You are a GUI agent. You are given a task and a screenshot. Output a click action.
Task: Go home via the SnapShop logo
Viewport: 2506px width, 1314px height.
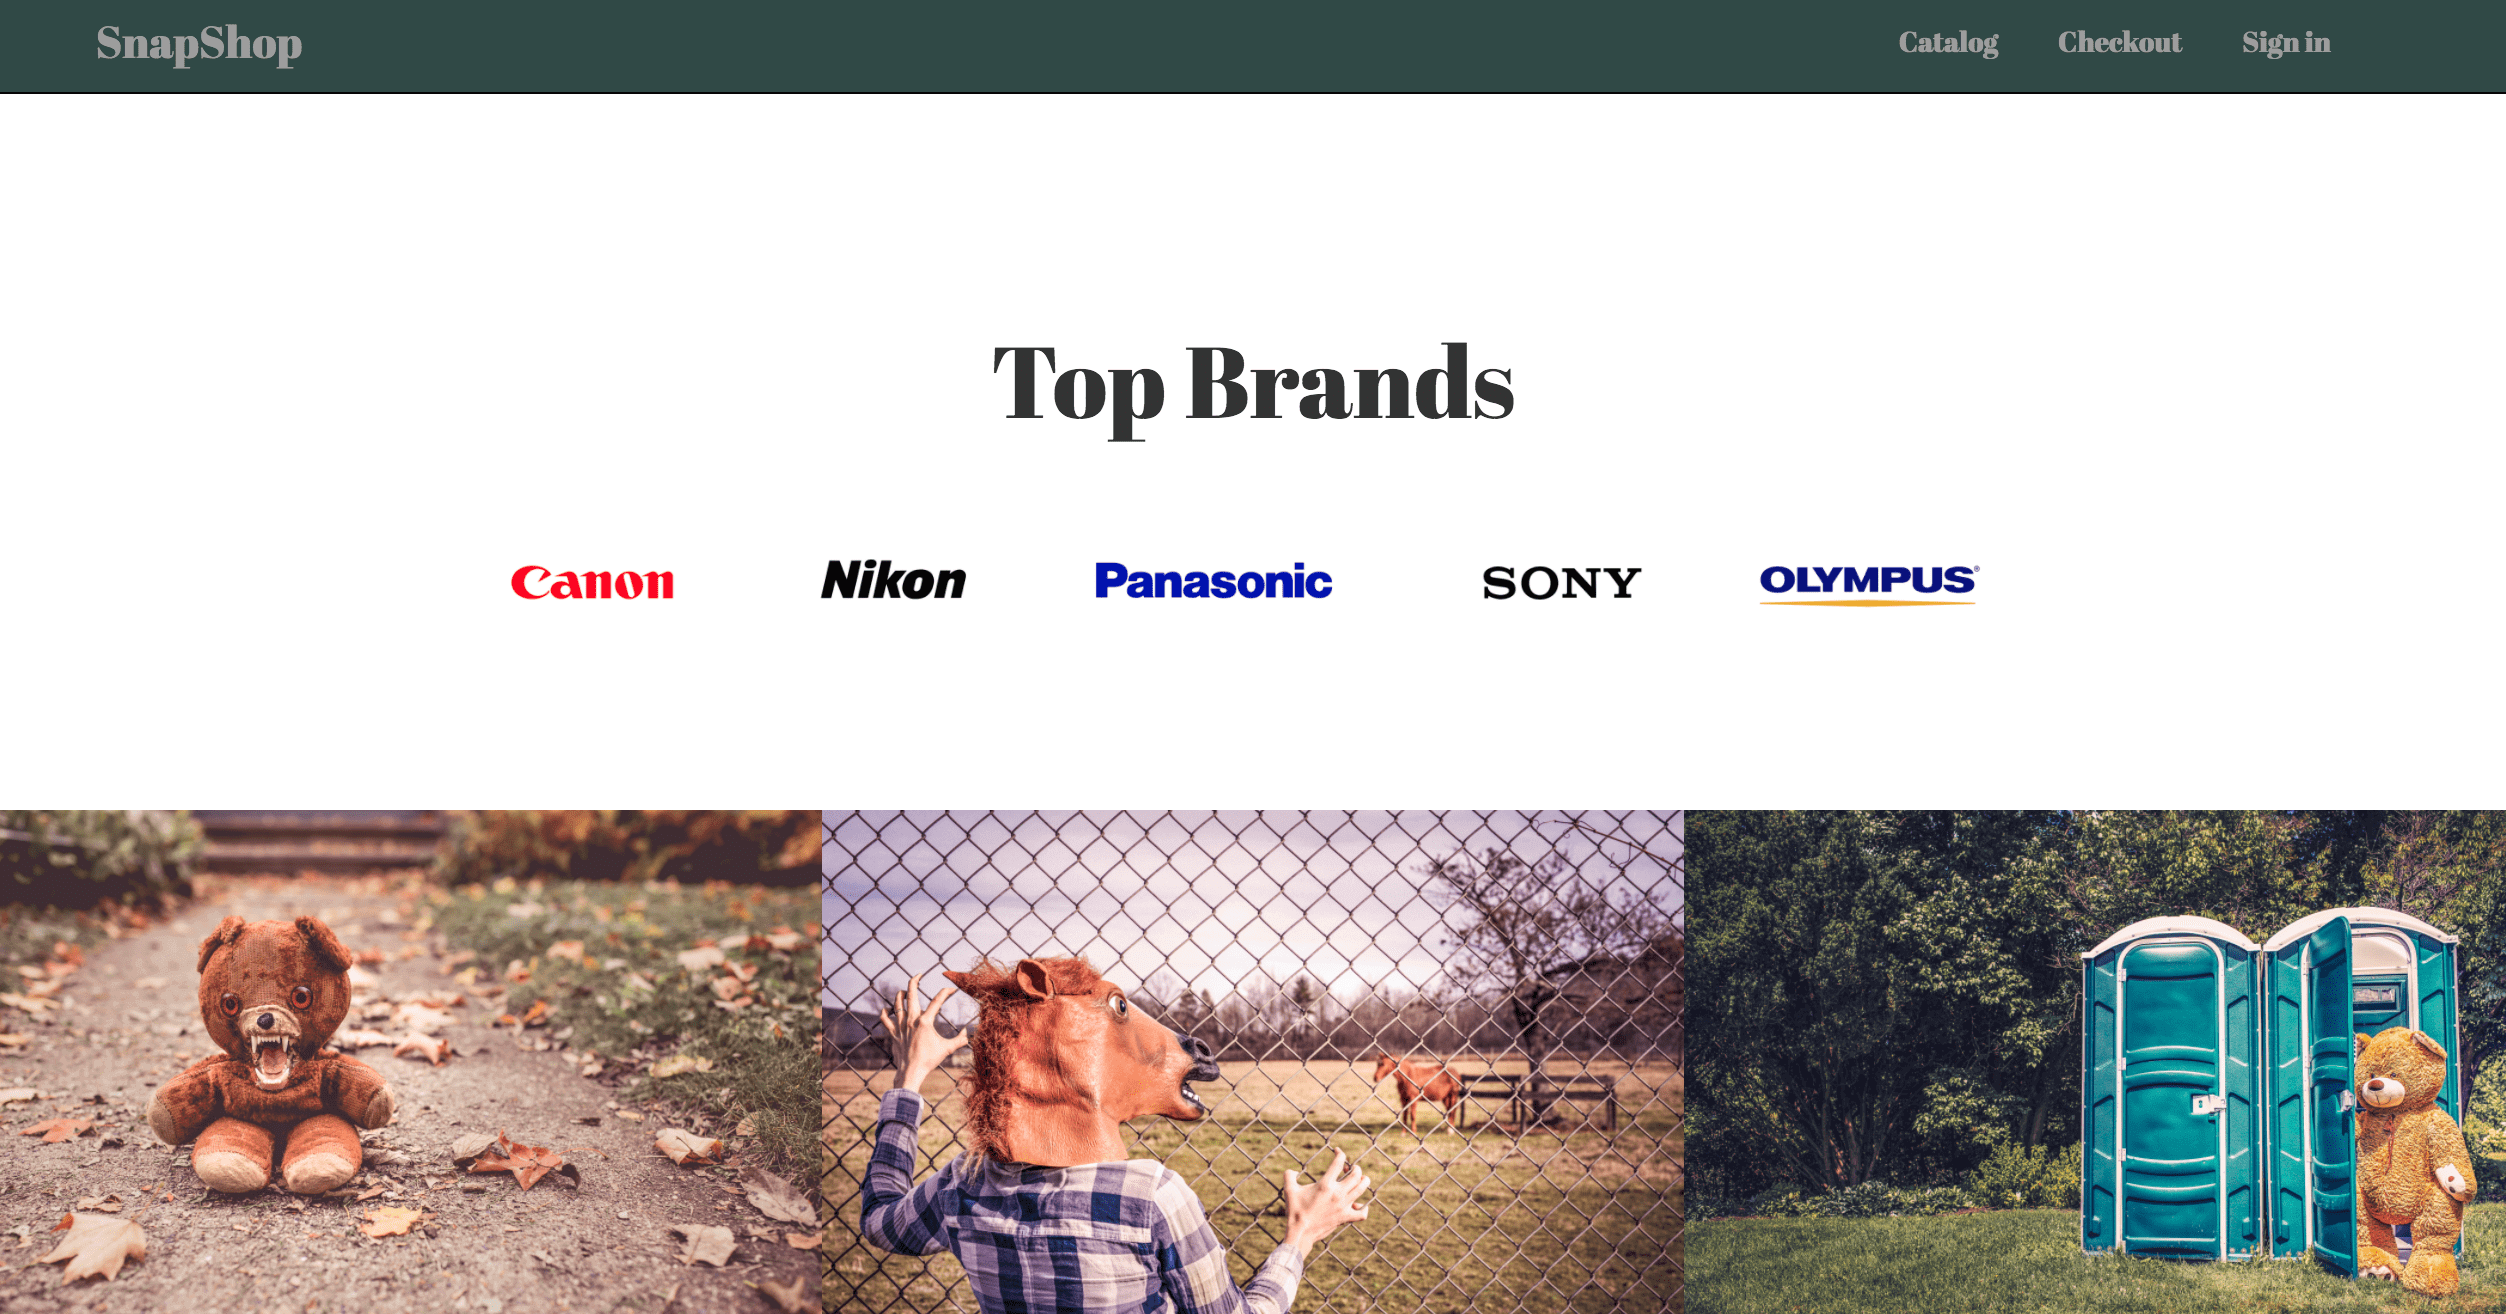point(199,44)
